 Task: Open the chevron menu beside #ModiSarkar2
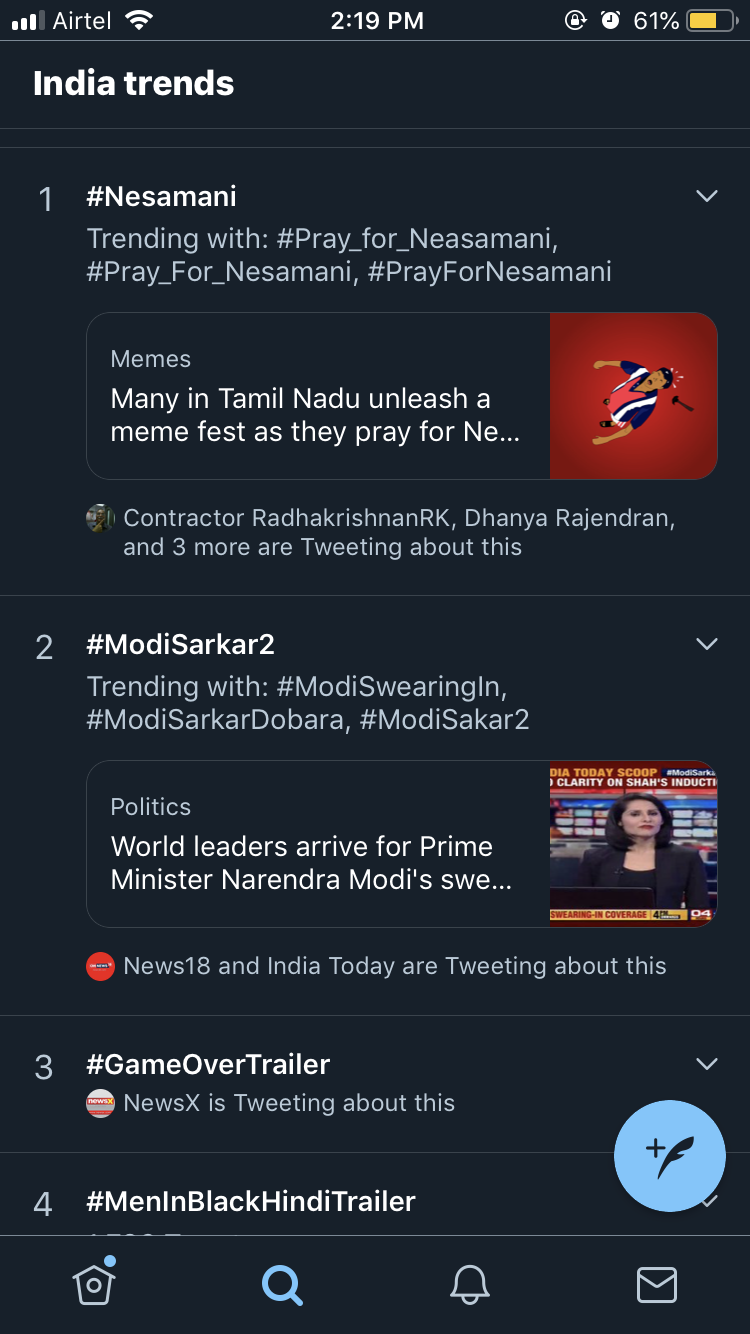(x=707, y=644)
